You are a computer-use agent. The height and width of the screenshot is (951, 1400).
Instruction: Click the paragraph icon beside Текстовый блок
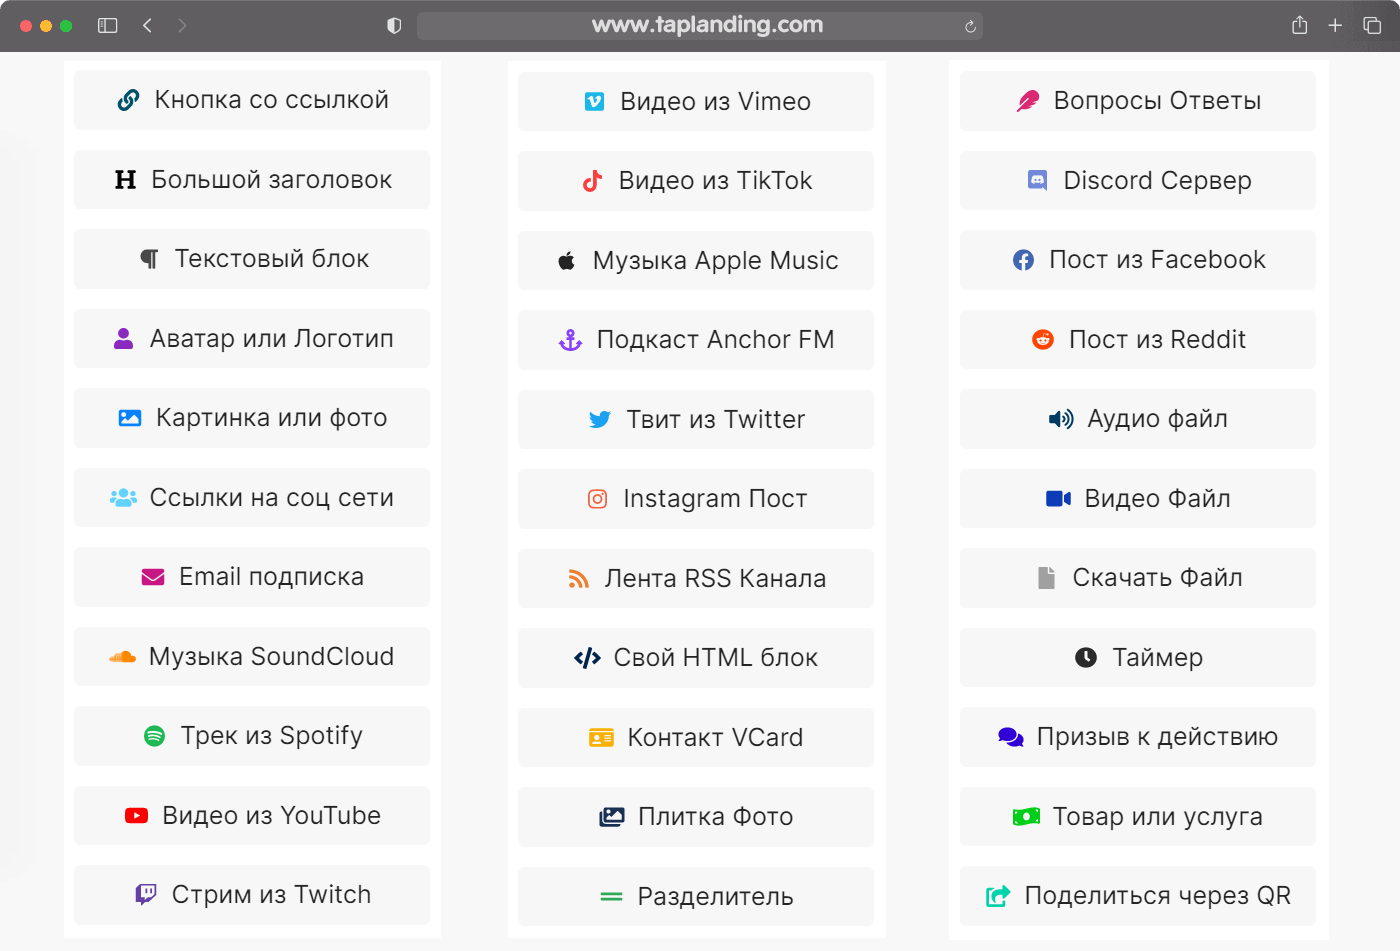(149, 259)
